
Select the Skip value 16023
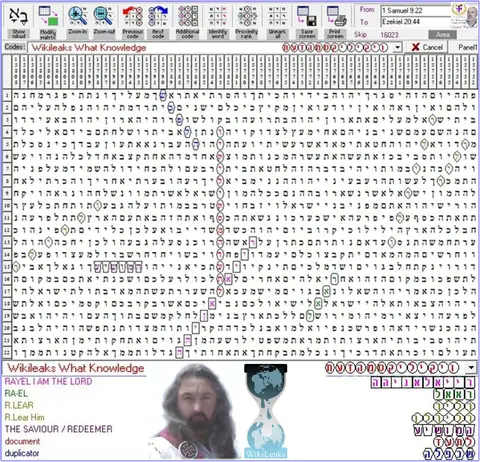click(389, 35)
